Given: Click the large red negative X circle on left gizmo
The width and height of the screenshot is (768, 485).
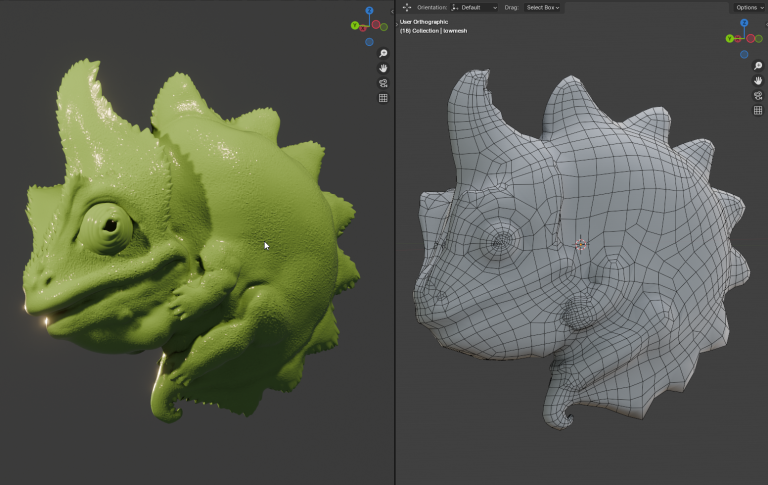Looking at the screenshot, I should pos(376,24).
